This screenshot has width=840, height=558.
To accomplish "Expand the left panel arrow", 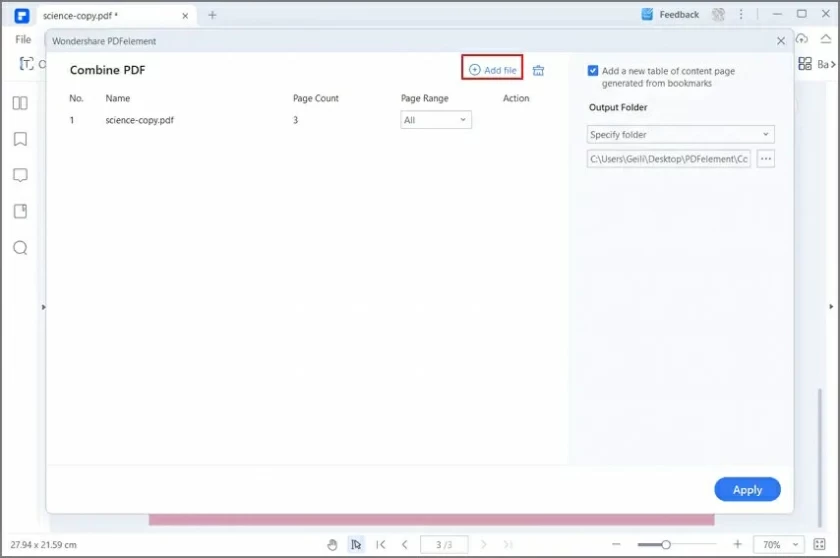I will point(43,307).
